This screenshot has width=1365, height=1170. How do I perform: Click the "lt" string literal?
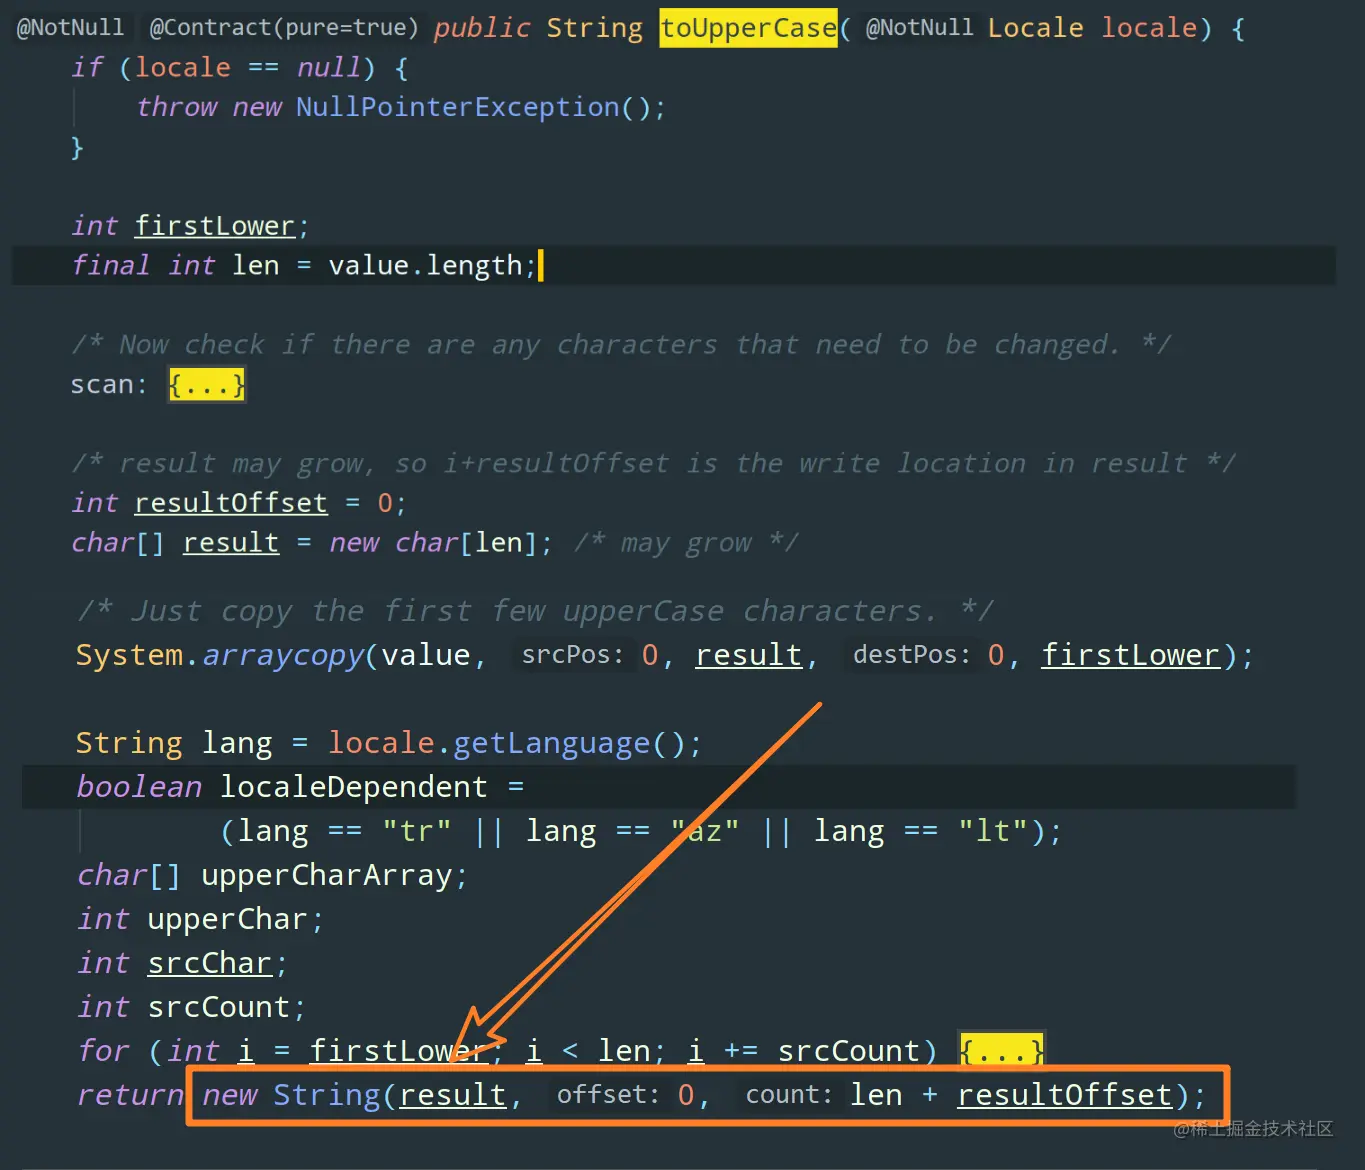coord(993,831)
